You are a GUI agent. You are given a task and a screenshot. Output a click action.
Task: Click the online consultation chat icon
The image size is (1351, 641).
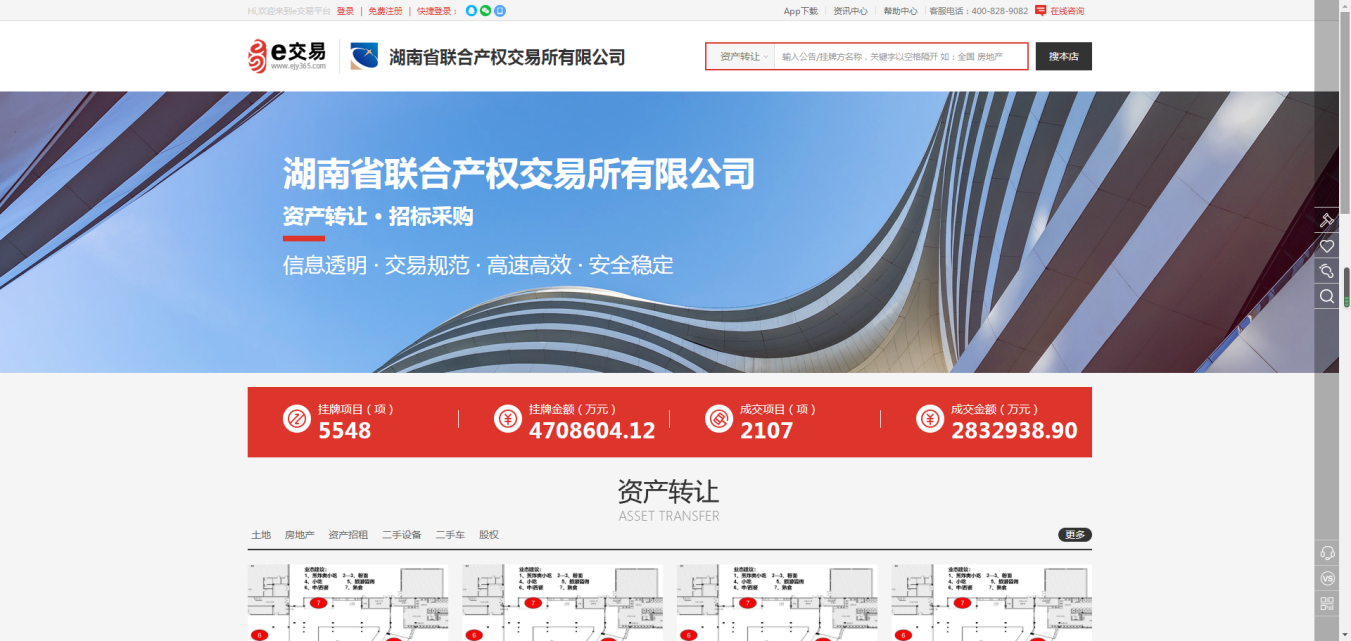coord(1041,11)
